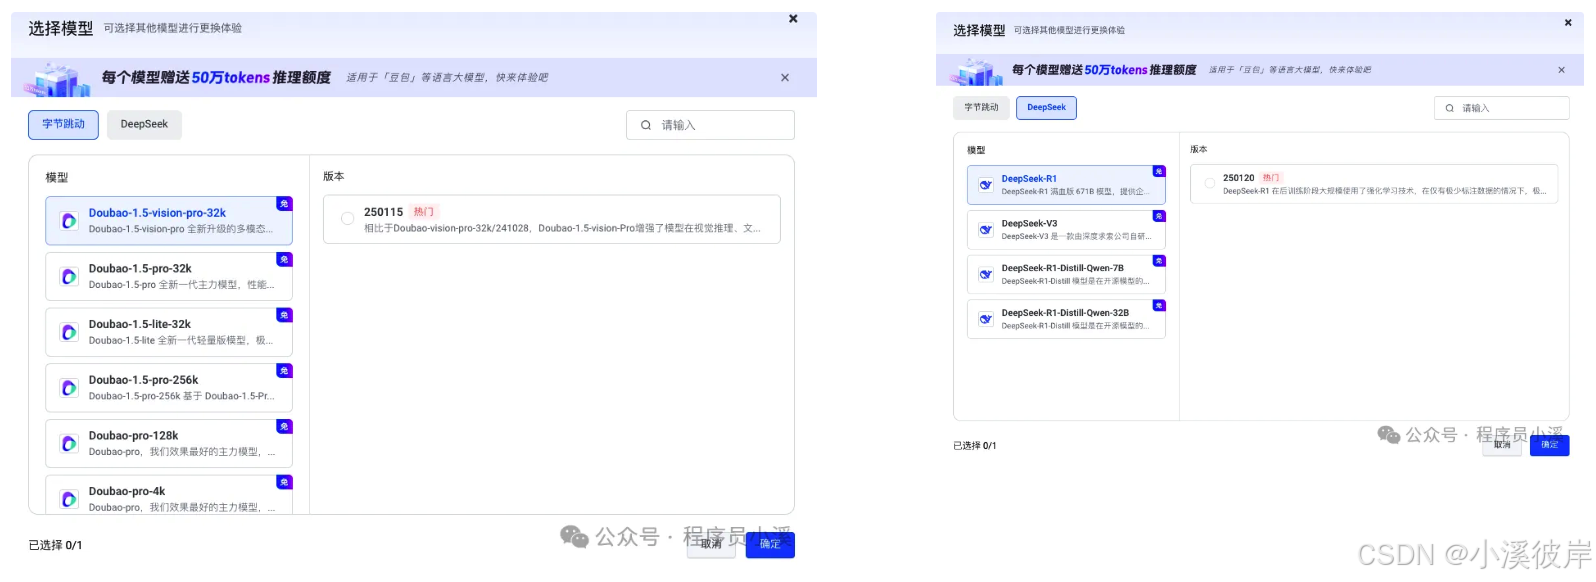Click search magnifier icon in right dialog
The width and height of the screenshot is (1596, 582).
(1449, 108)
